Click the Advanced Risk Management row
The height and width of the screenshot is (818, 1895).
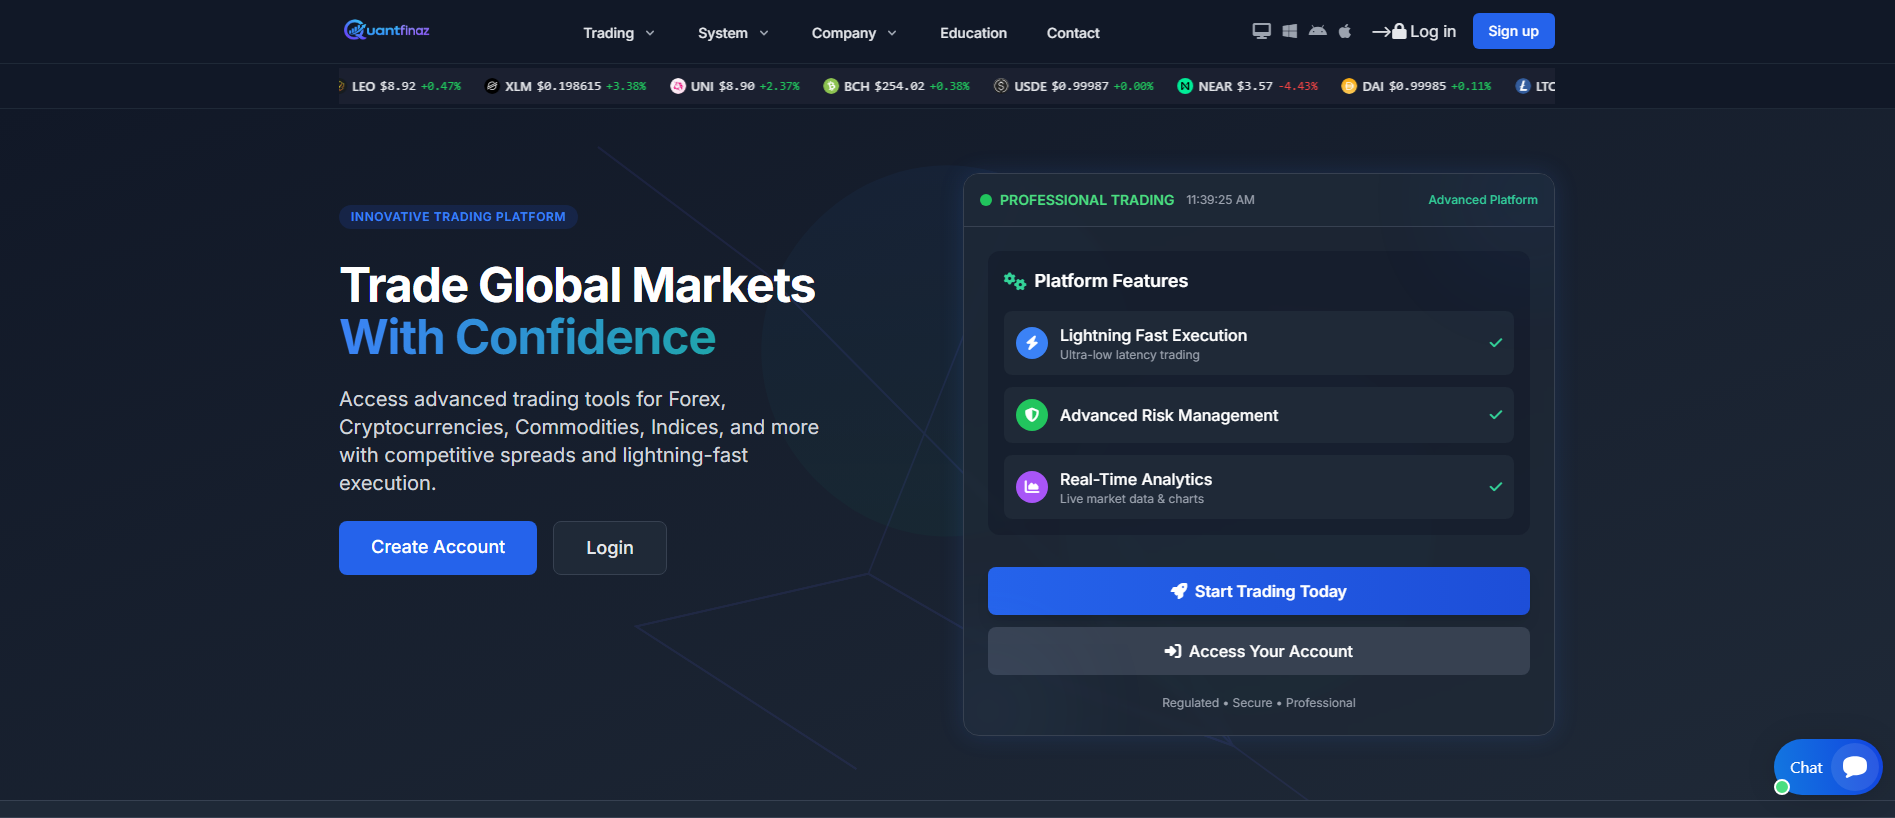click(x=1259, y=415)
